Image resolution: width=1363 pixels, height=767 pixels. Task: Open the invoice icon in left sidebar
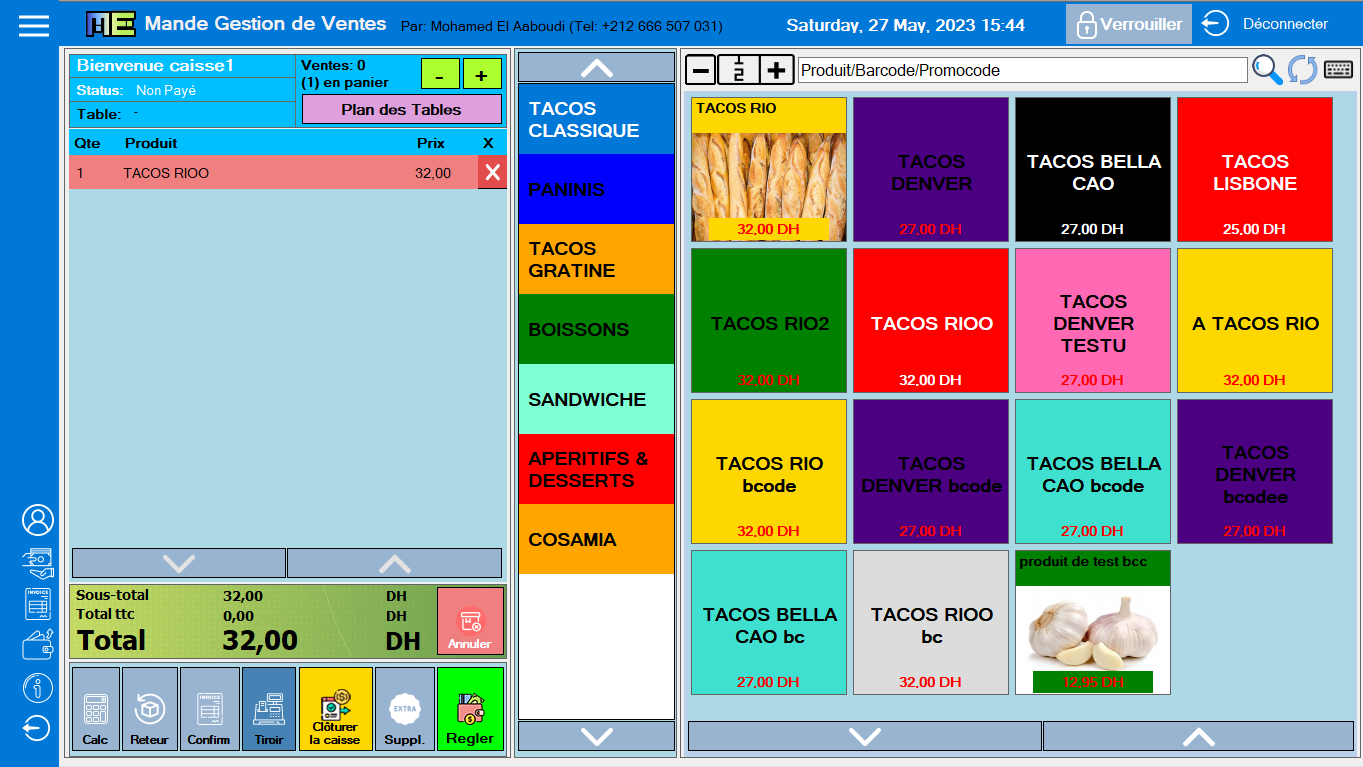pyautogui.click(x=38, y=604)
